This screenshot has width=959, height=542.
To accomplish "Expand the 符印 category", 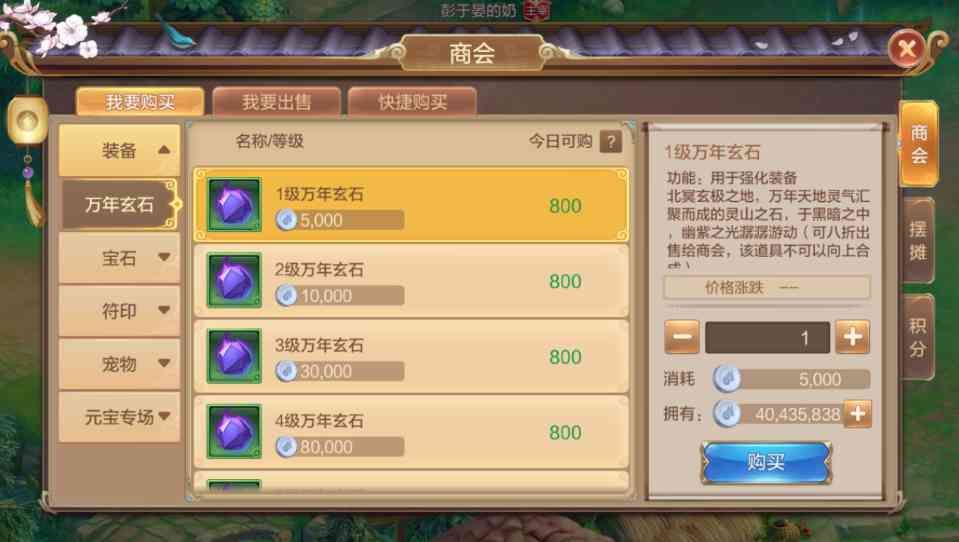I will [x=120, y=311].
